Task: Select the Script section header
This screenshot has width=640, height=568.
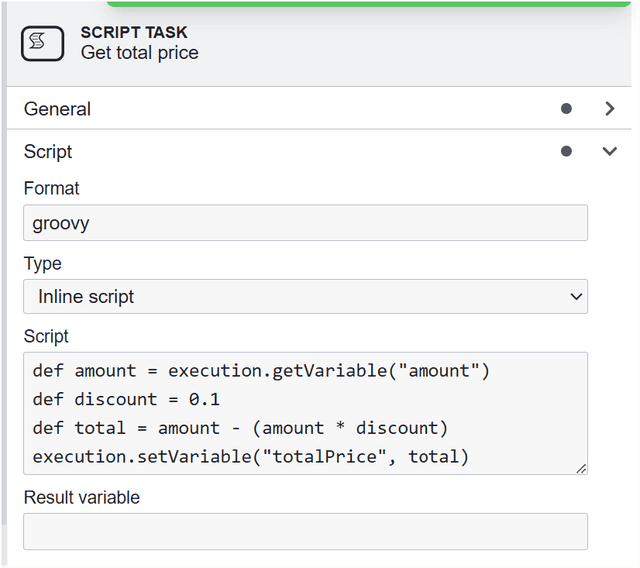Action: [x=48, y=152]
